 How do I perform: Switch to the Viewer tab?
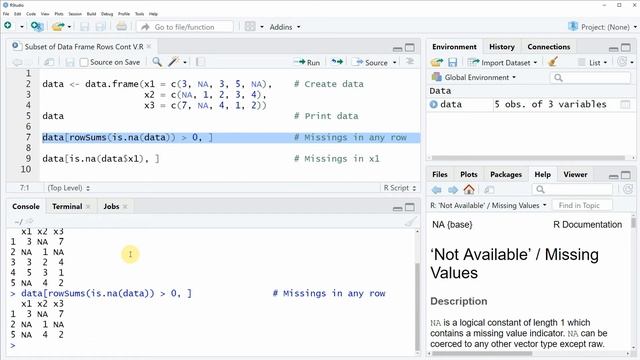(575, 174)
